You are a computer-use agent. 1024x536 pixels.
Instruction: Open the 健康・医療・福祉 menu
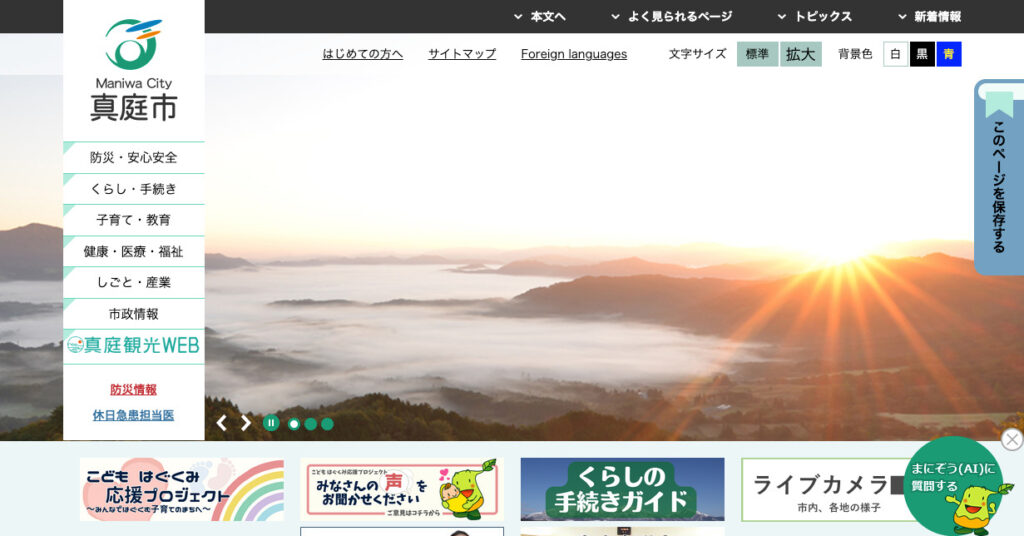(134, 251)
